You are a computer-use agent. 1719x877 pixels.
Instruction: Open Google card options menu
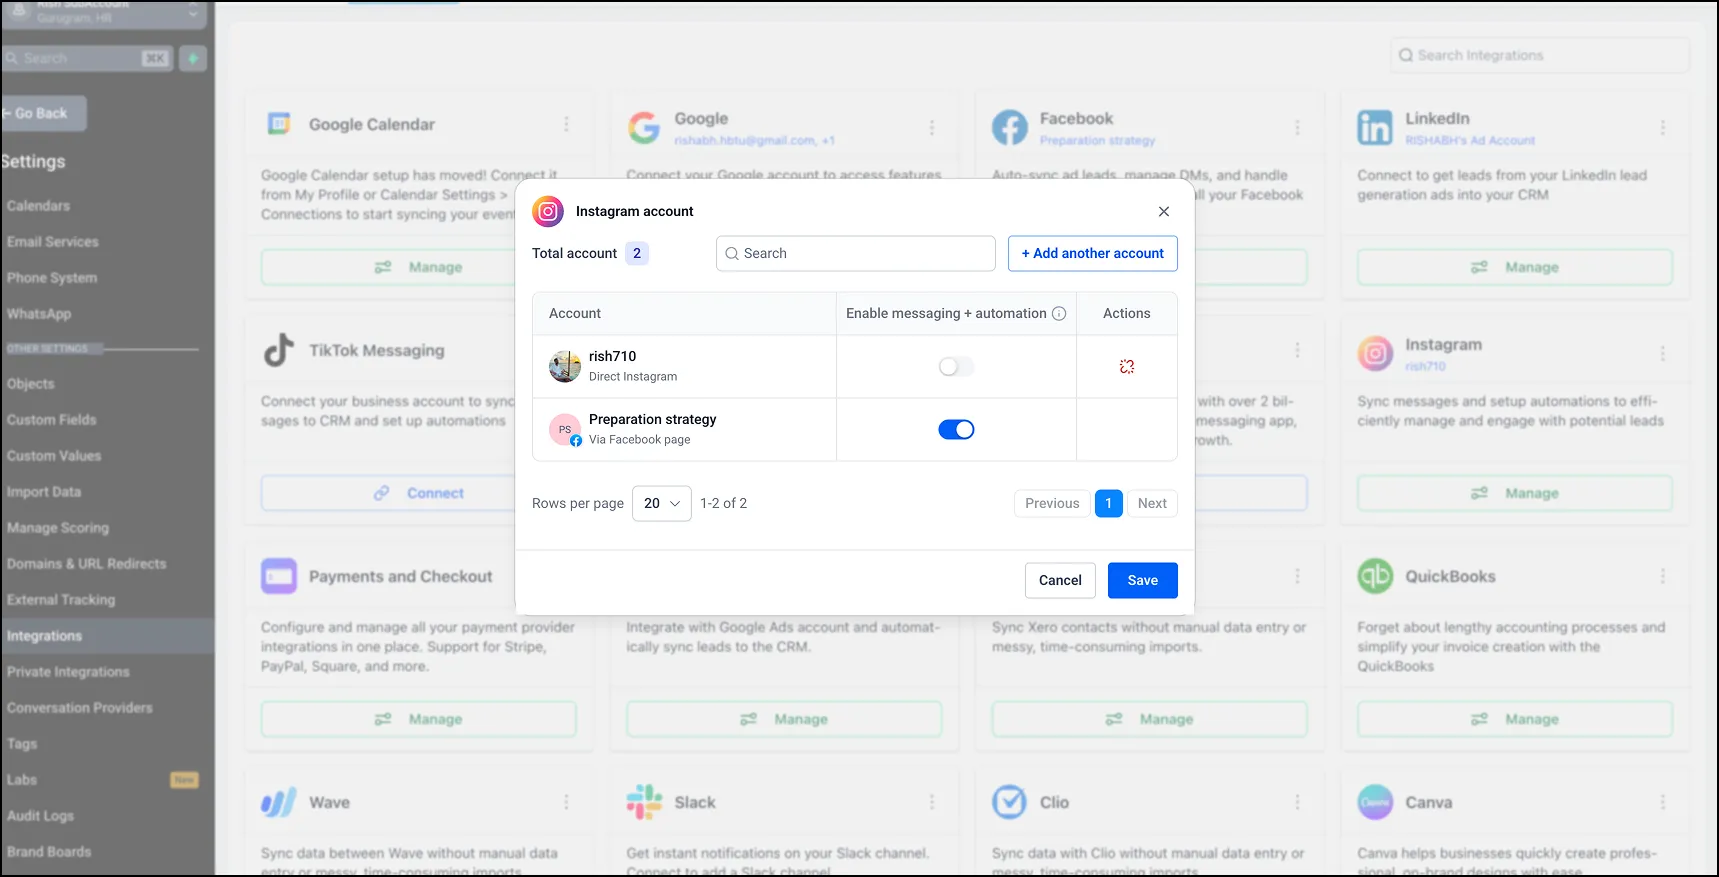(931, 128)
